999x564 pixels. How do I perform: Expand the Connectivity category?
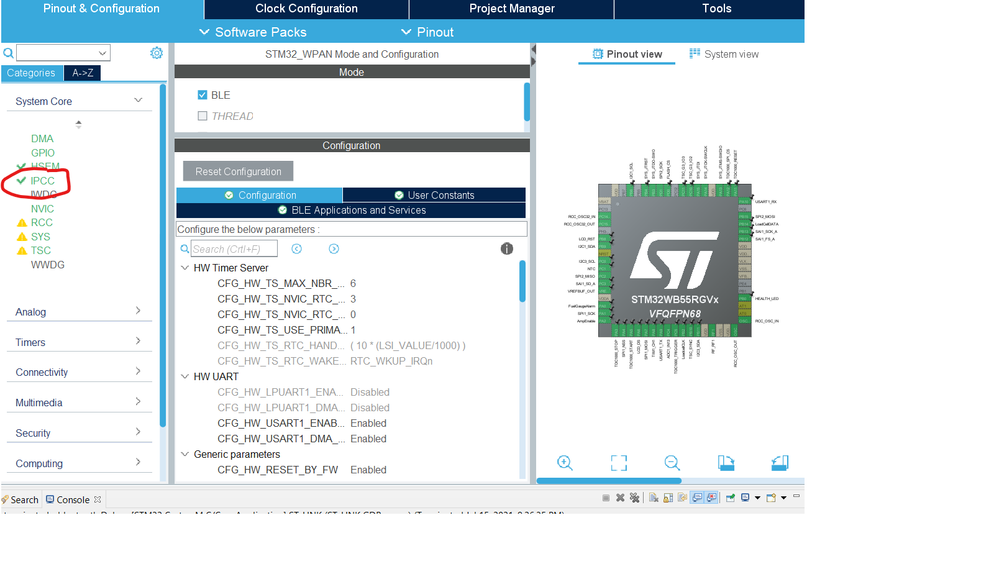point(138,371)
